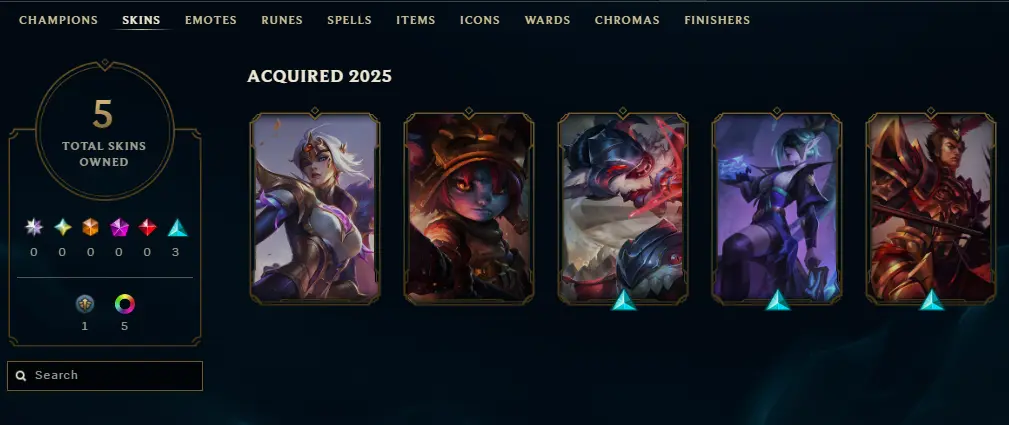This screenshot has width=1009, height=425.
Task: Switch to the Wards tab
Action: point(548,20)
